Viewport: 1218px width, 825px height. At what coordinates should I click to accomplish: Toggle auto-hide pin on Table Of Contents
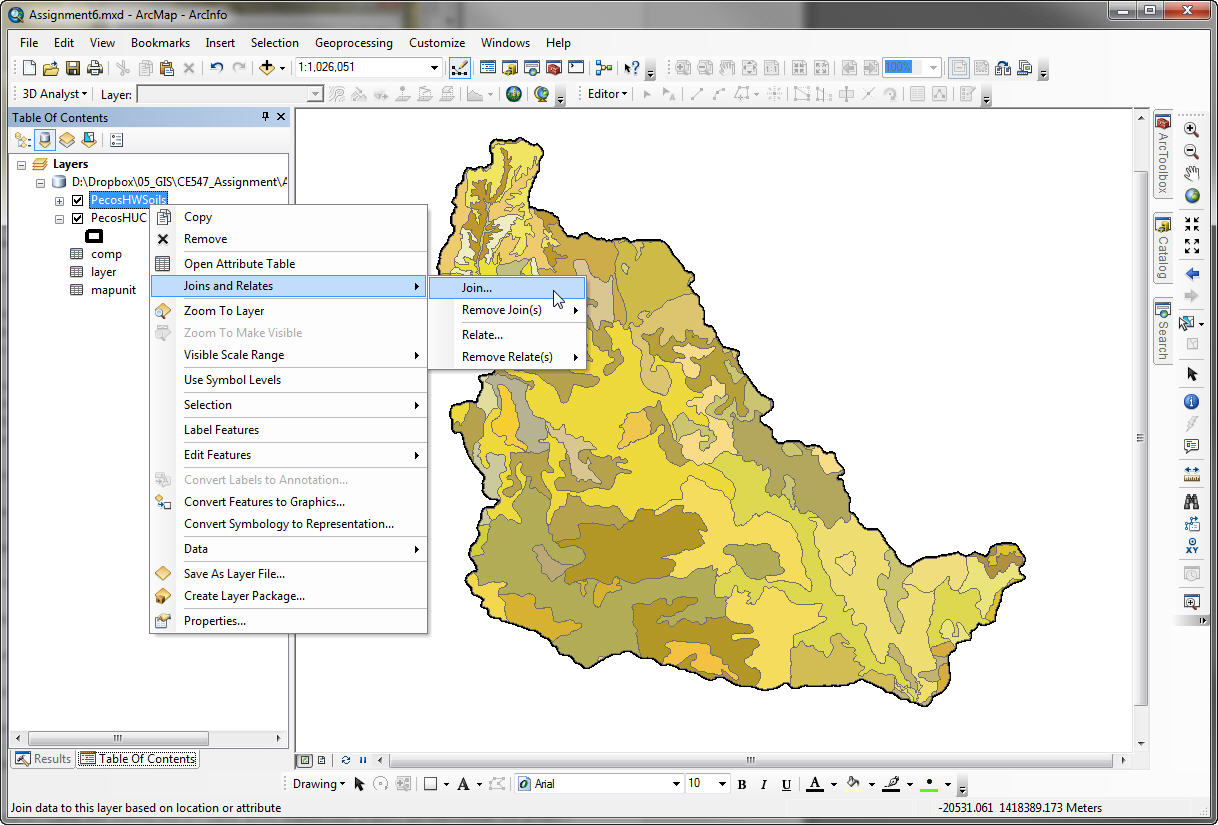265,117
